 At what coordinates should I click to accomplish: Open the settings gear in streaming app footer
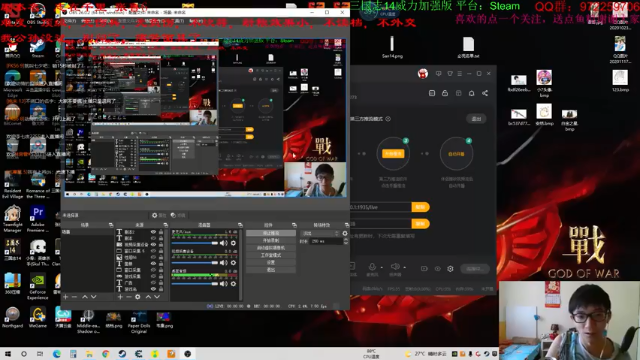tap(450, 269)
